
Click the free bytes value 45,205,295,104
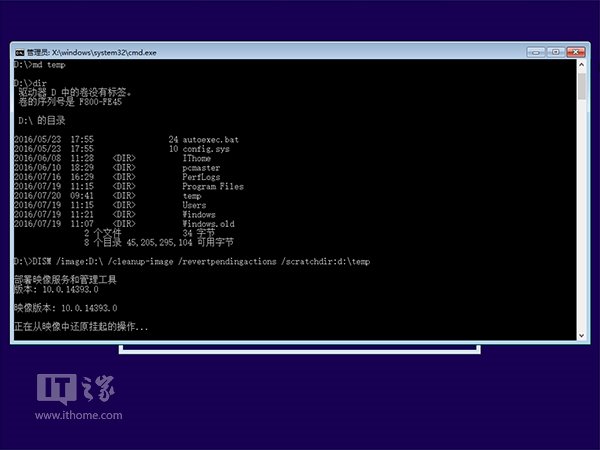click(159, 243)
